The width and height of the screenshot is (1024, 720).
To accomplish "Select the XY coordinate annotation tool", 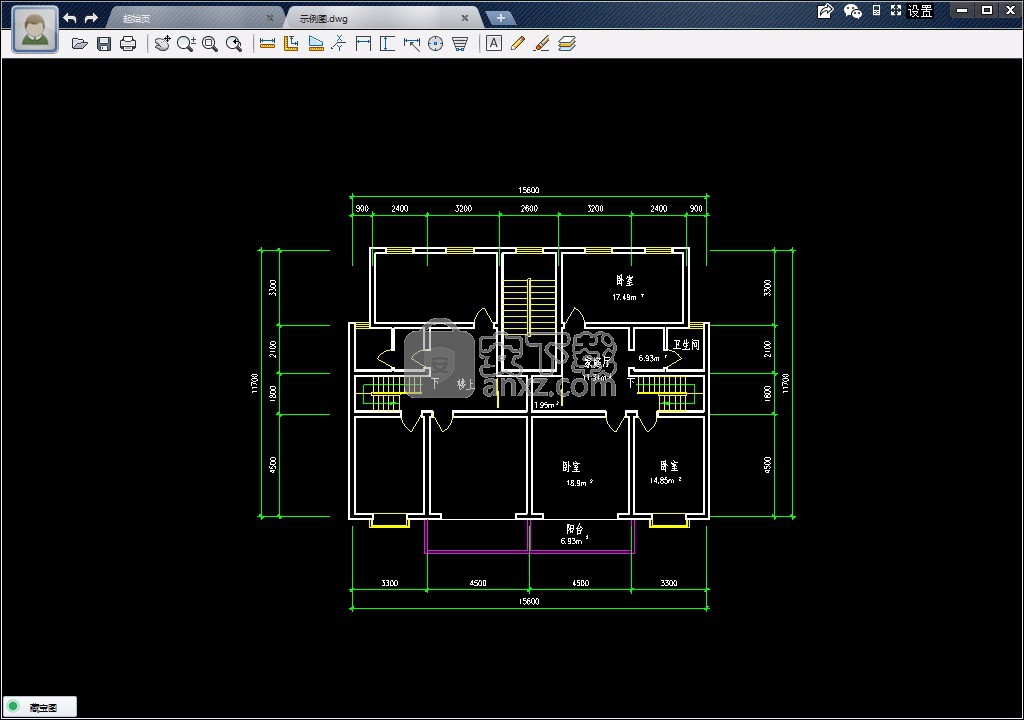I will tap(339, 44).
